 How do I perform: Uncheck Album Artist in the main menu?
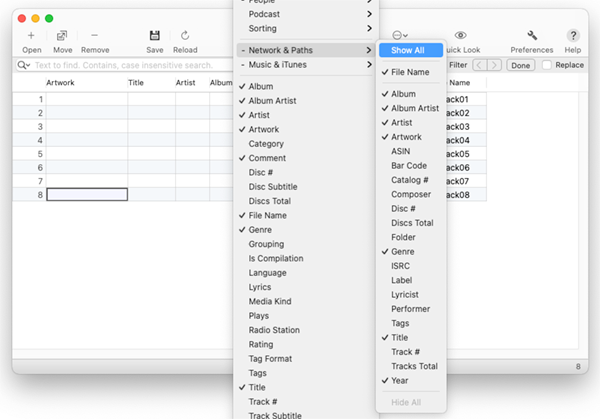click(x=306, y=101)
